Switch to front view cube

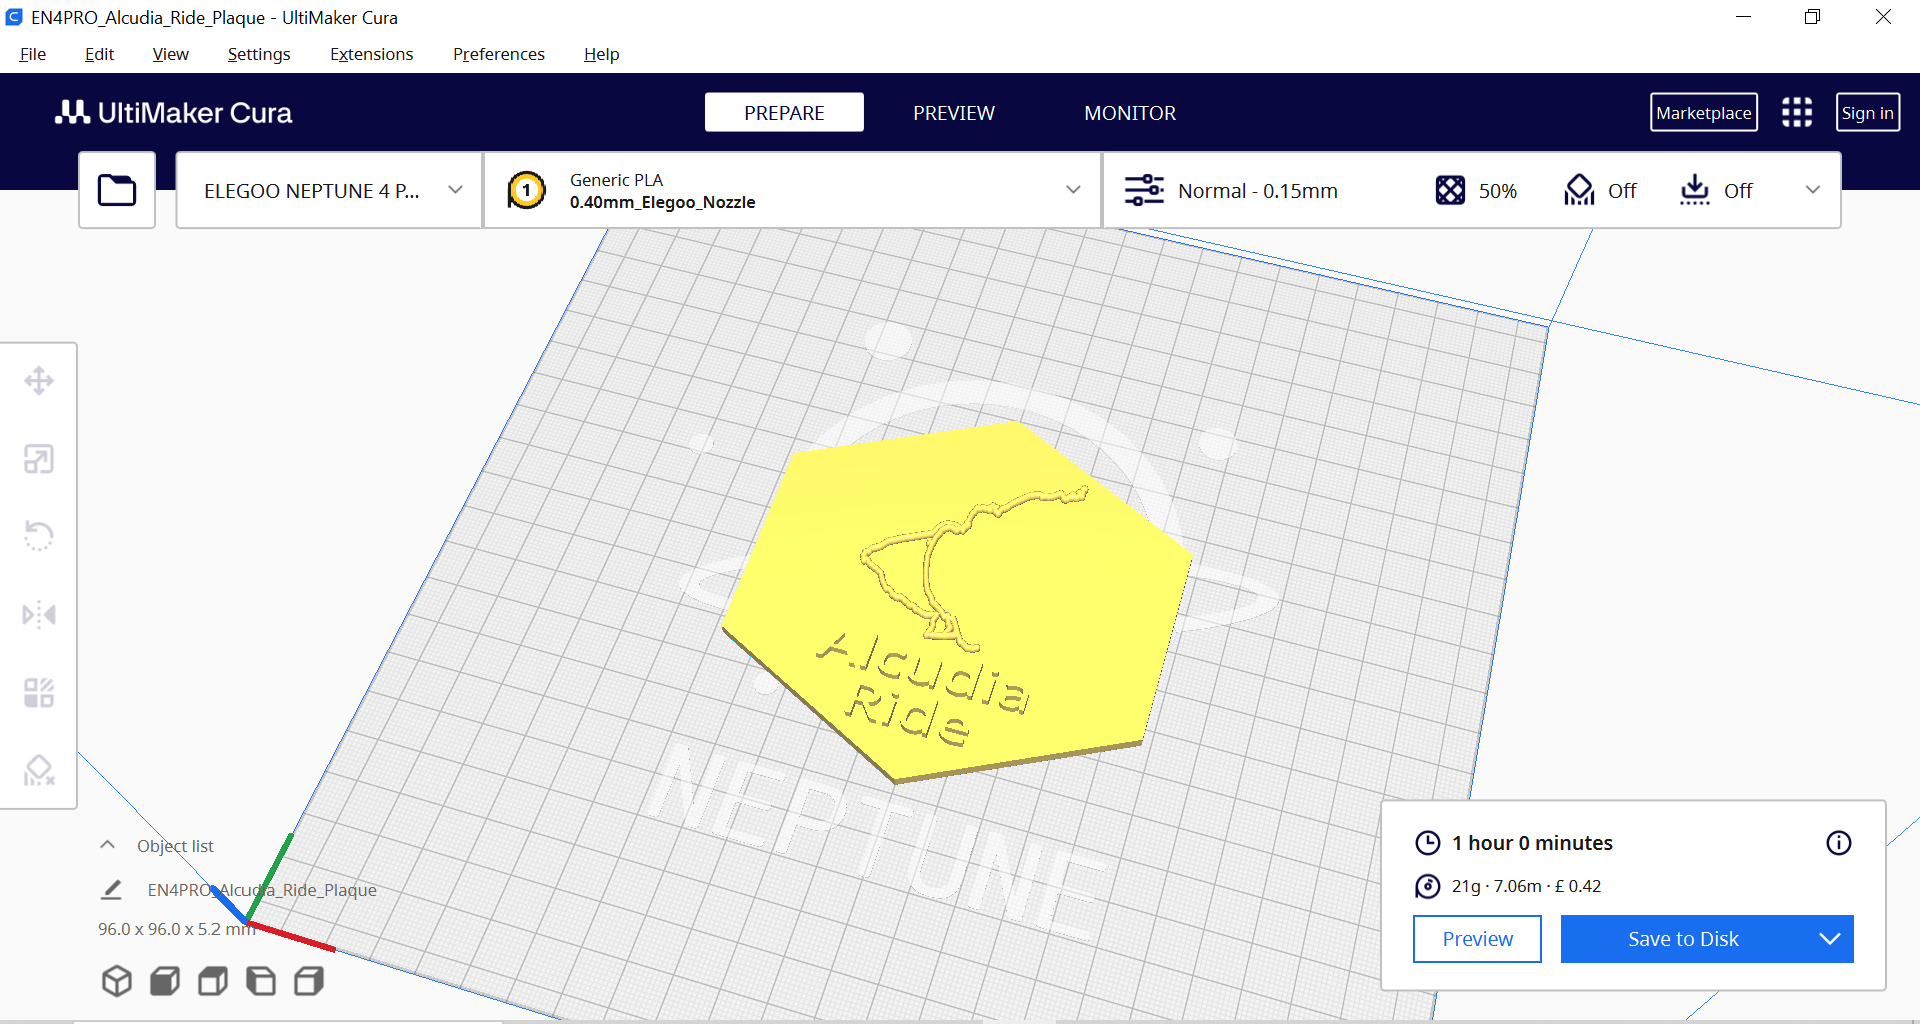[x=165, y=981]
